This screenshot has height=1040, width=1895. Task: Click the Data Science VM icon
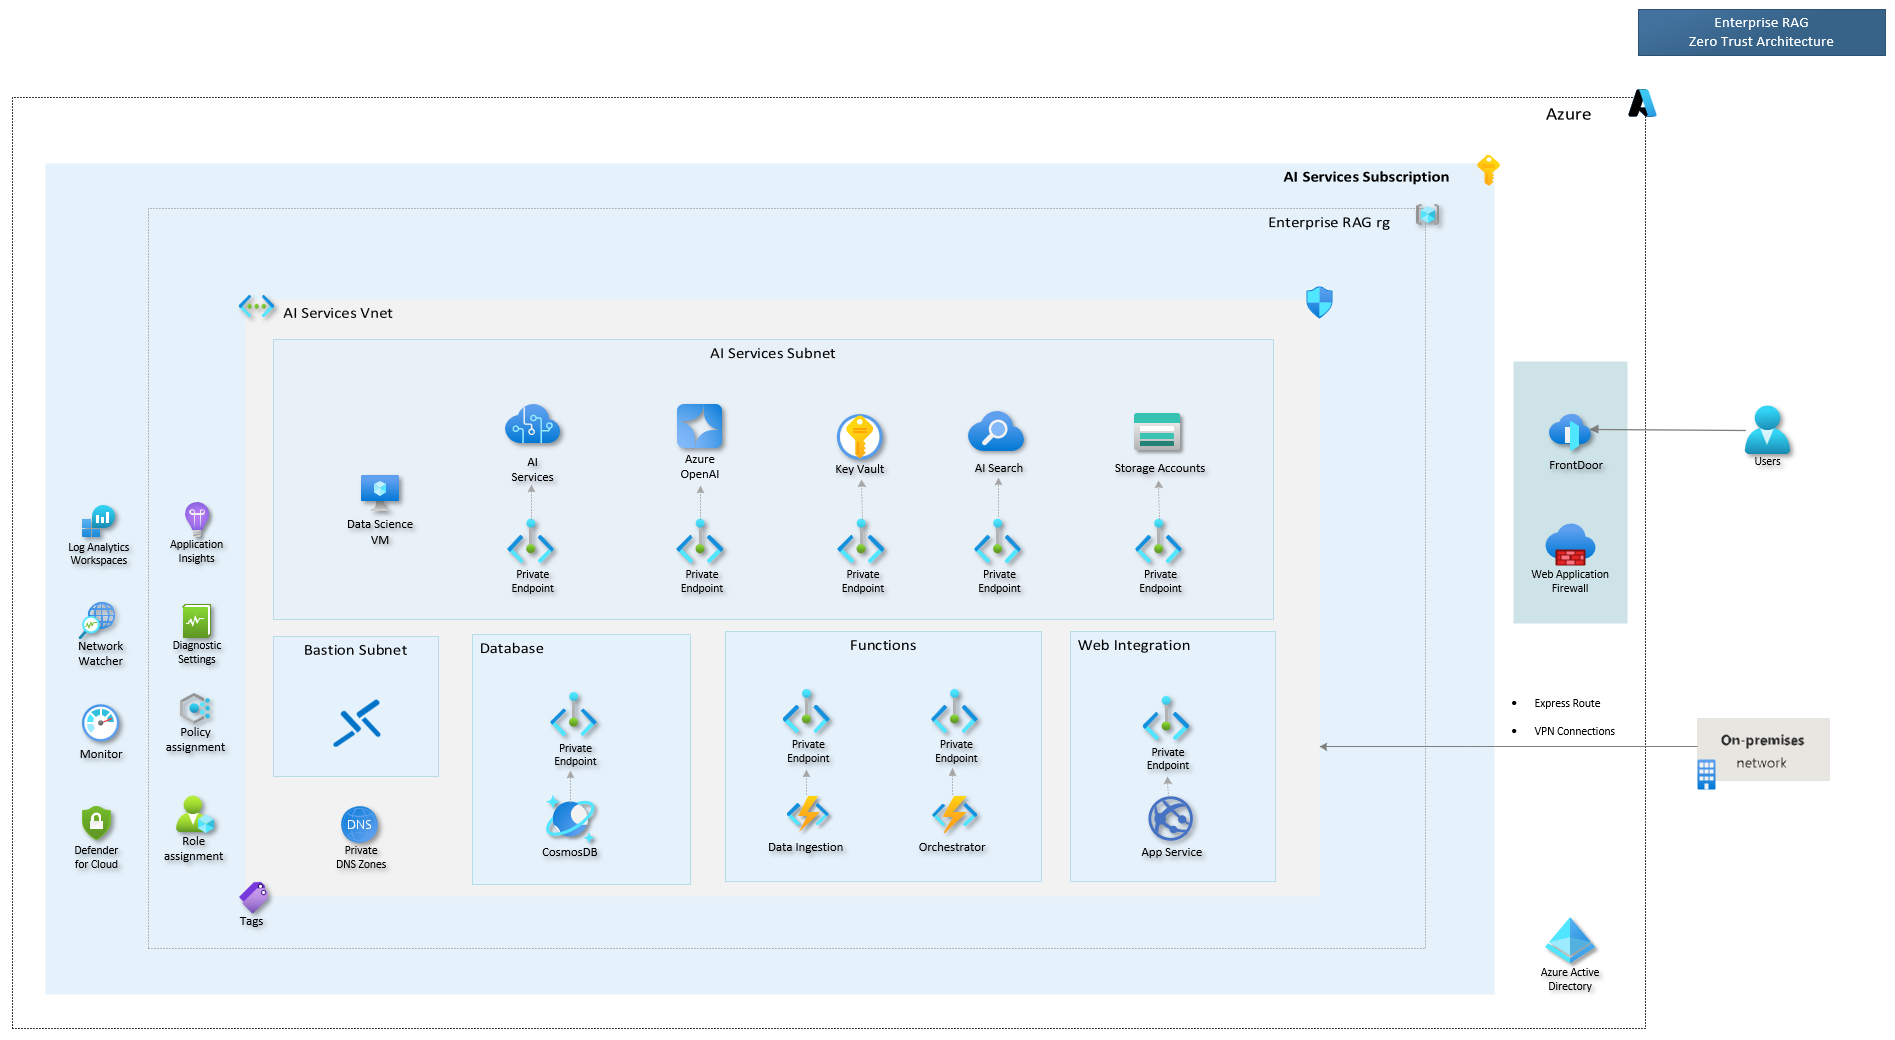pos(380,493)
